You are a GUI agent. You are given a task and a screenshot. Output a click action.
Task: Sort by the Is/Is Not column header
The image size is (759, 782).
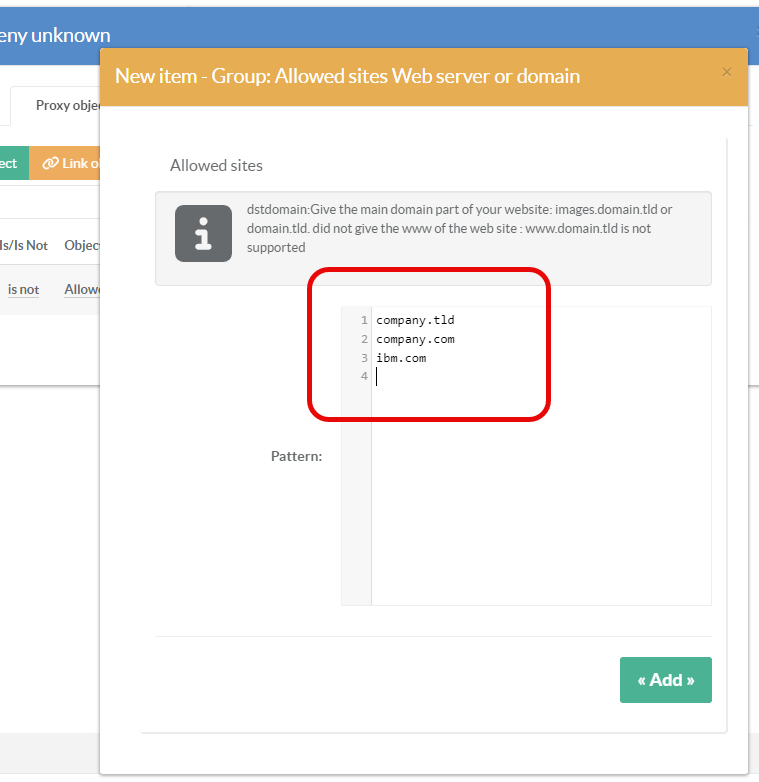tap(23, 245)
